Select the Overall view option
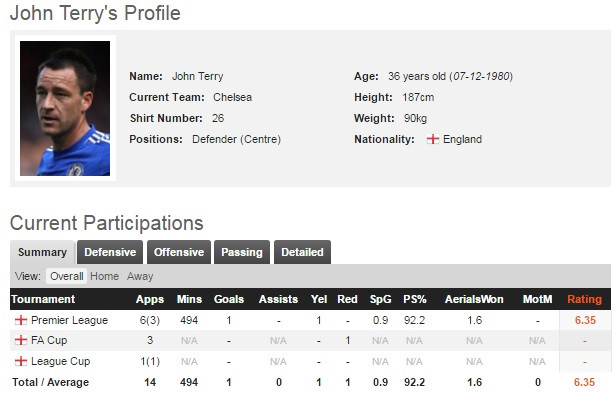The height and width of the screenshot is (393, 616). pos(66,276)
